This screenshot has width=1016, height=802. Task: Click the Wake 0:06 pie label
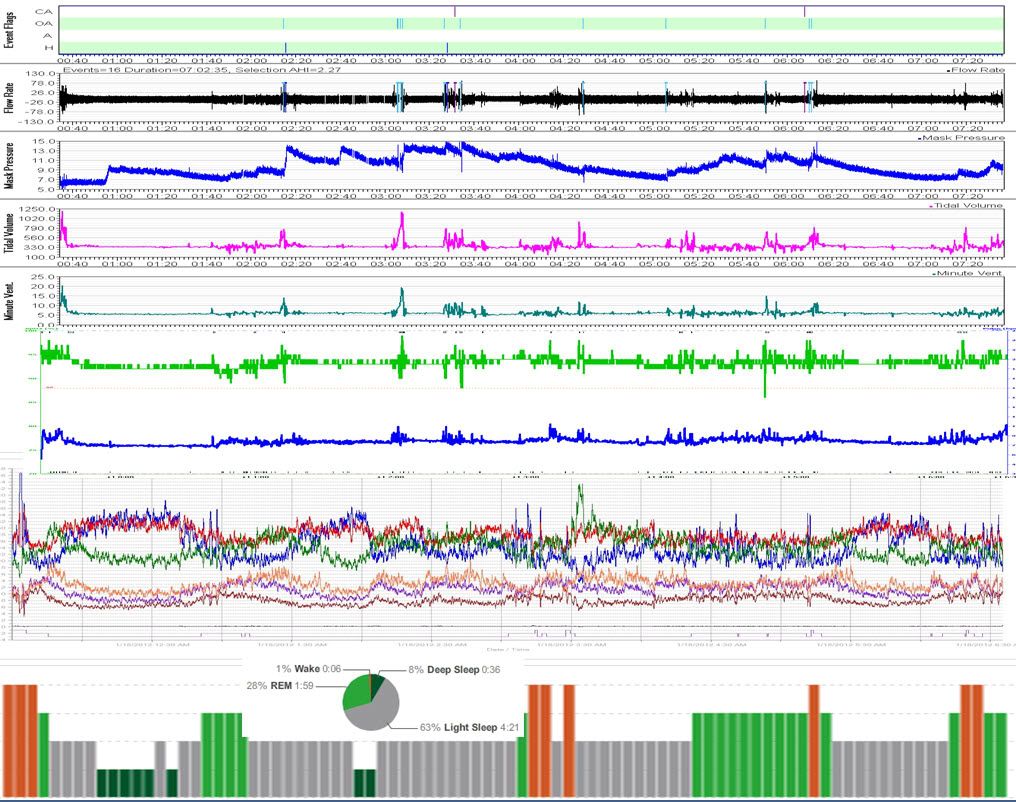click(x=311, y=668)
